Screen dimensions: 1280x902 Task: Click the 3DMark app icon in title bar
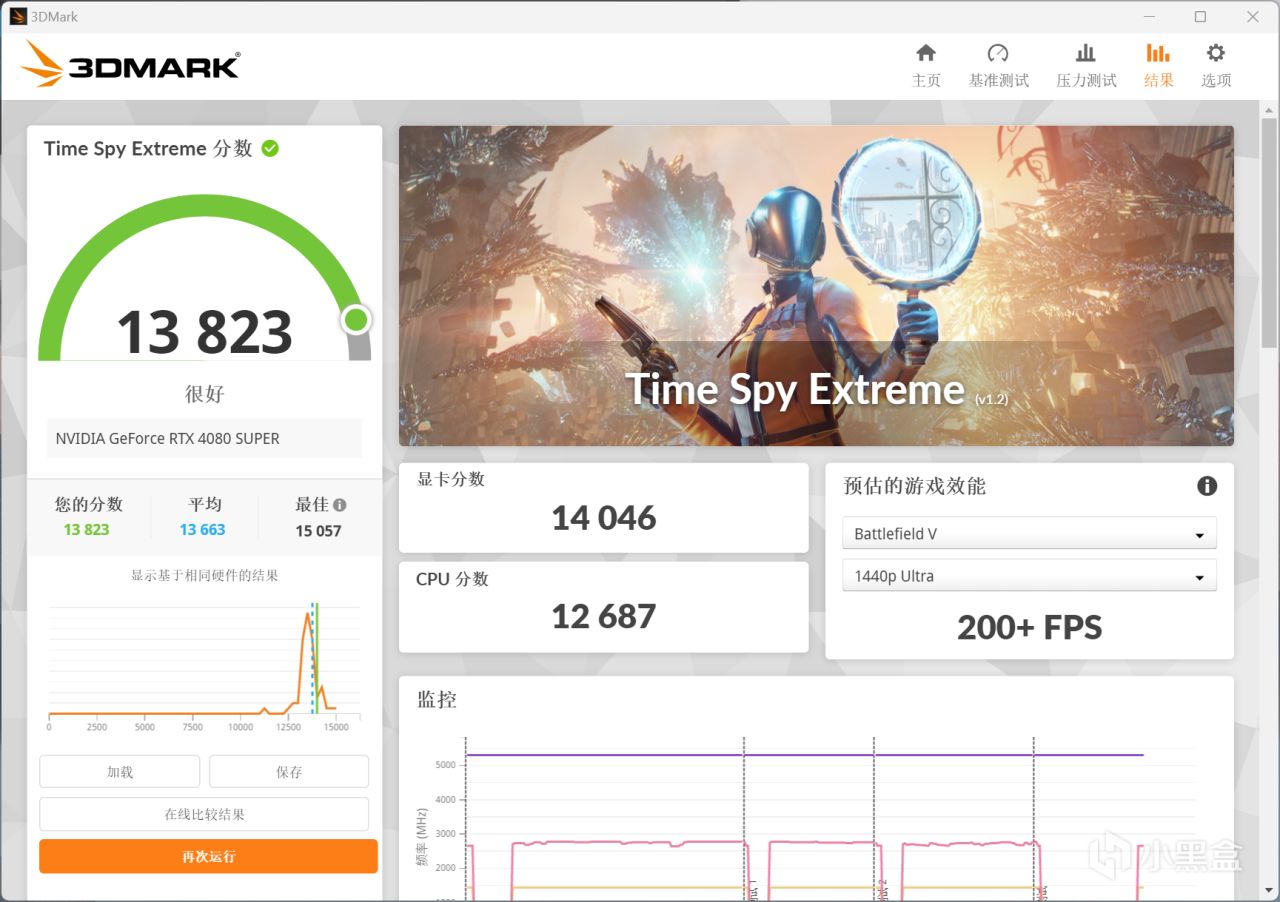(x=18, y=16)
